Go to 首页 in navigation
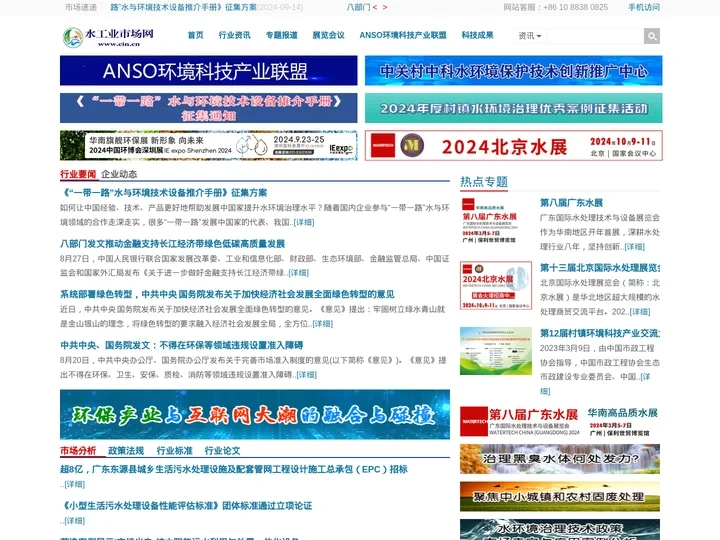 click(195, 35)
